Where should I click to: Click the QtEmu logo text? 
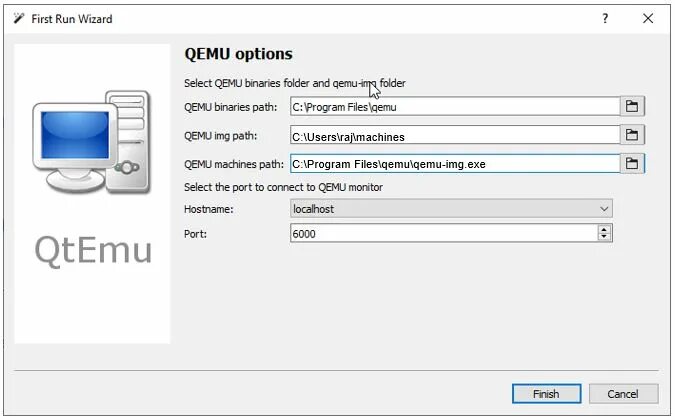click(93, 251)
